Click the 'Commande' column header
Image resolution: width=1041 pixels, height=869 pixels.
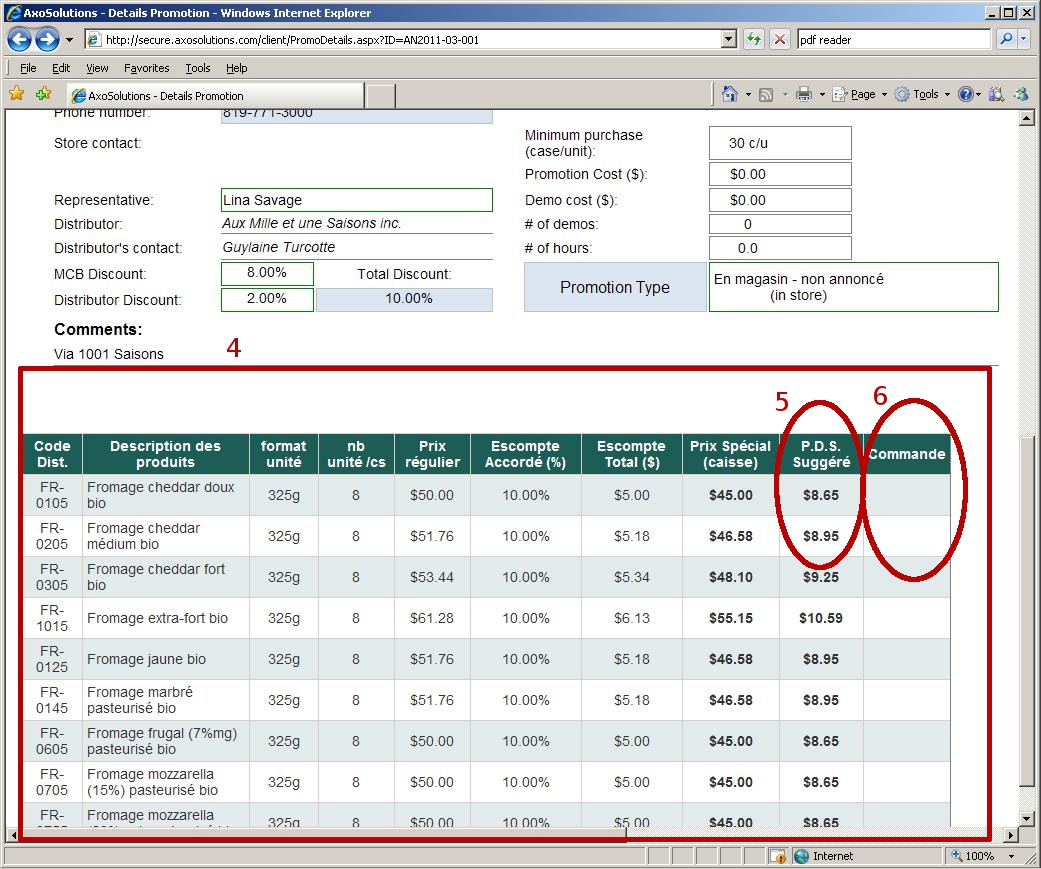[907, 454]
